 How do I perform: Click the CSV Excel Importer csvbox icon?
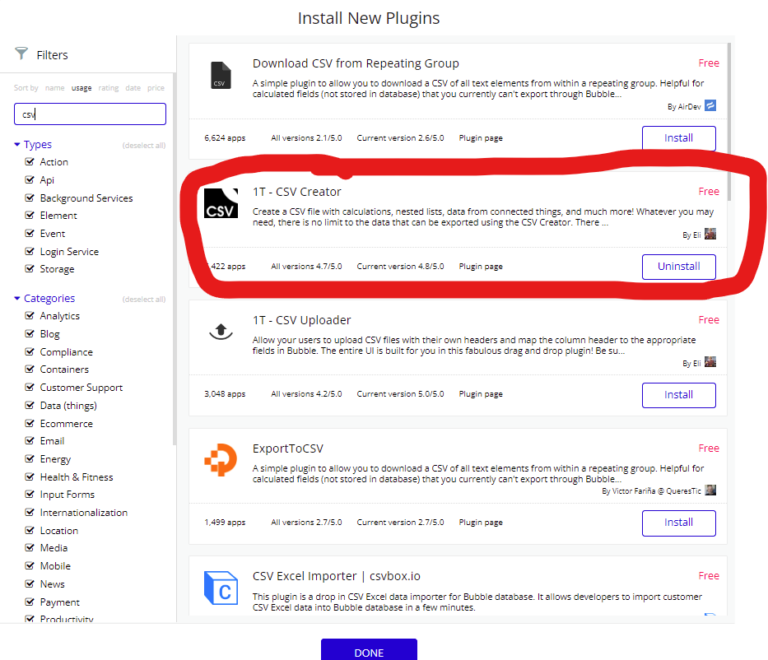[220, 587]
